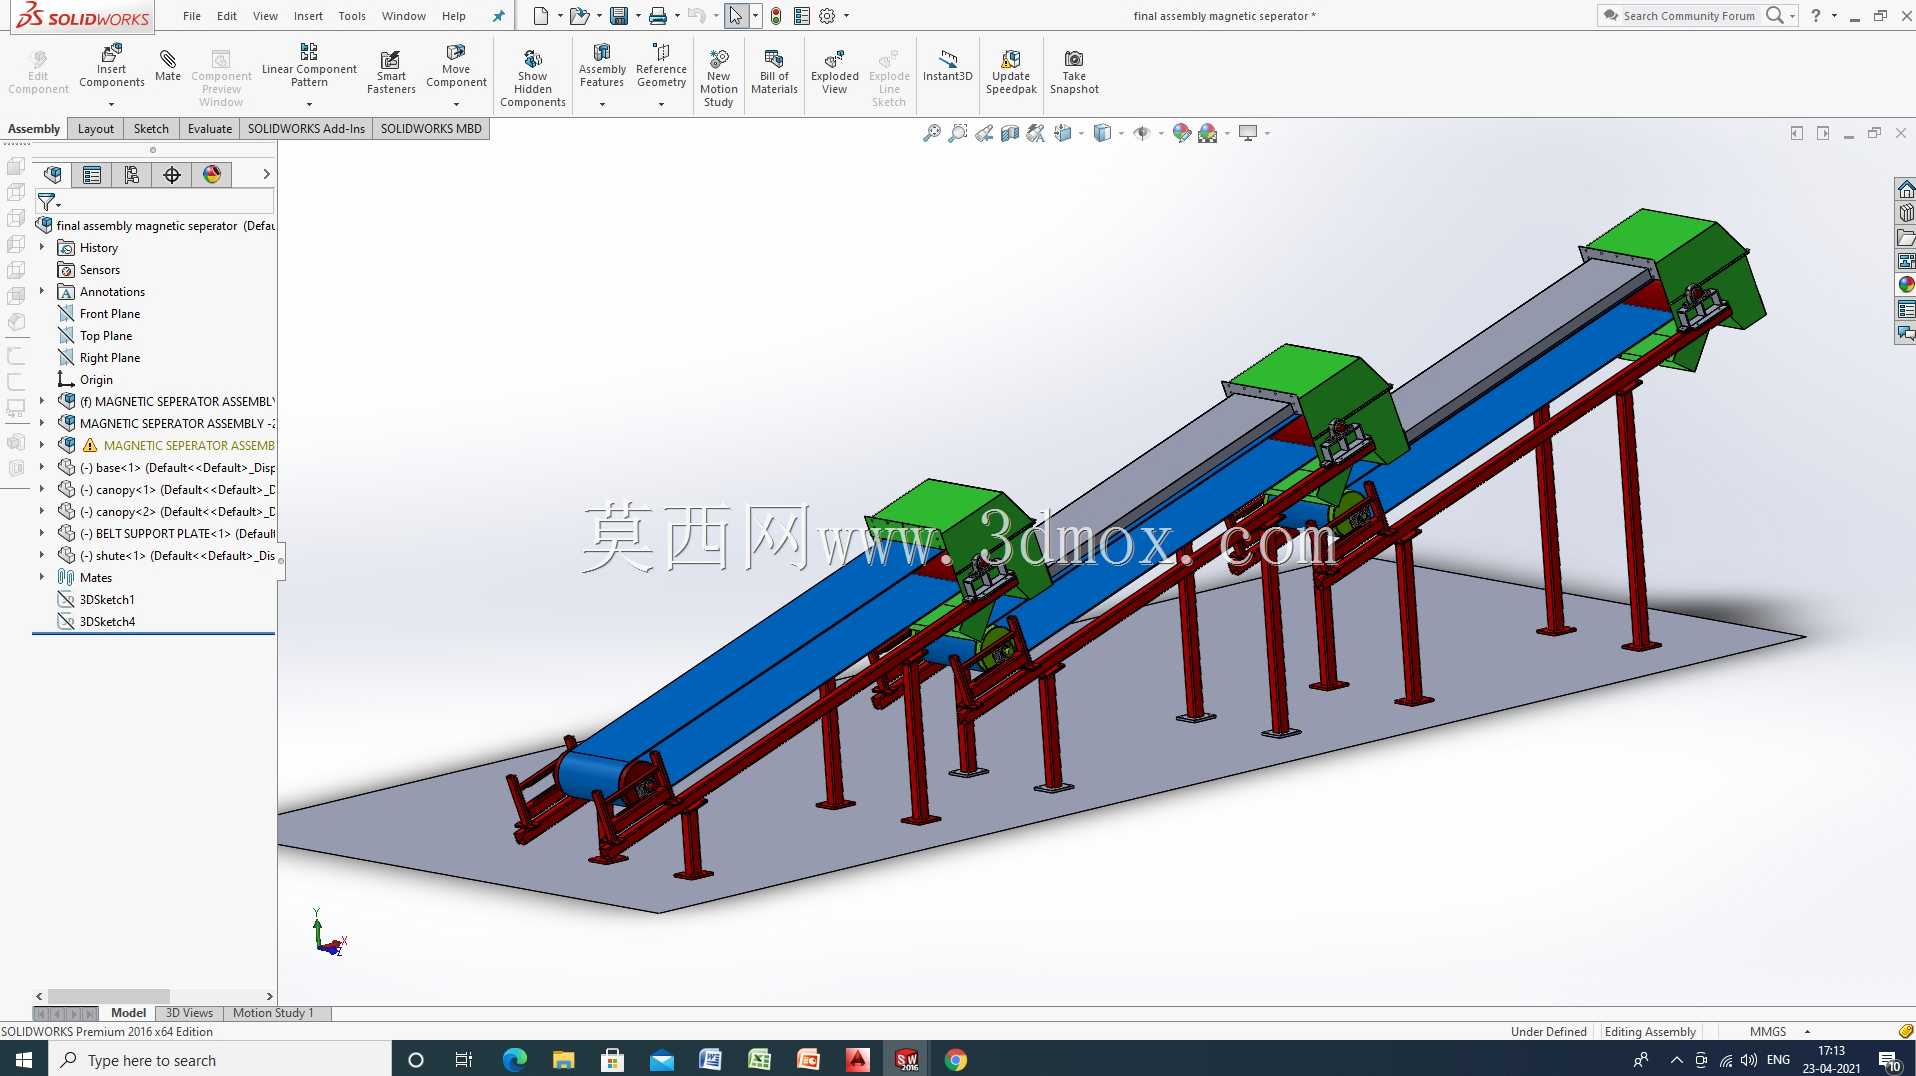This screenshot has width=1916, height=1076.
Task: Open the MMGS unit system status
Action: (x=1768, y=1032)
